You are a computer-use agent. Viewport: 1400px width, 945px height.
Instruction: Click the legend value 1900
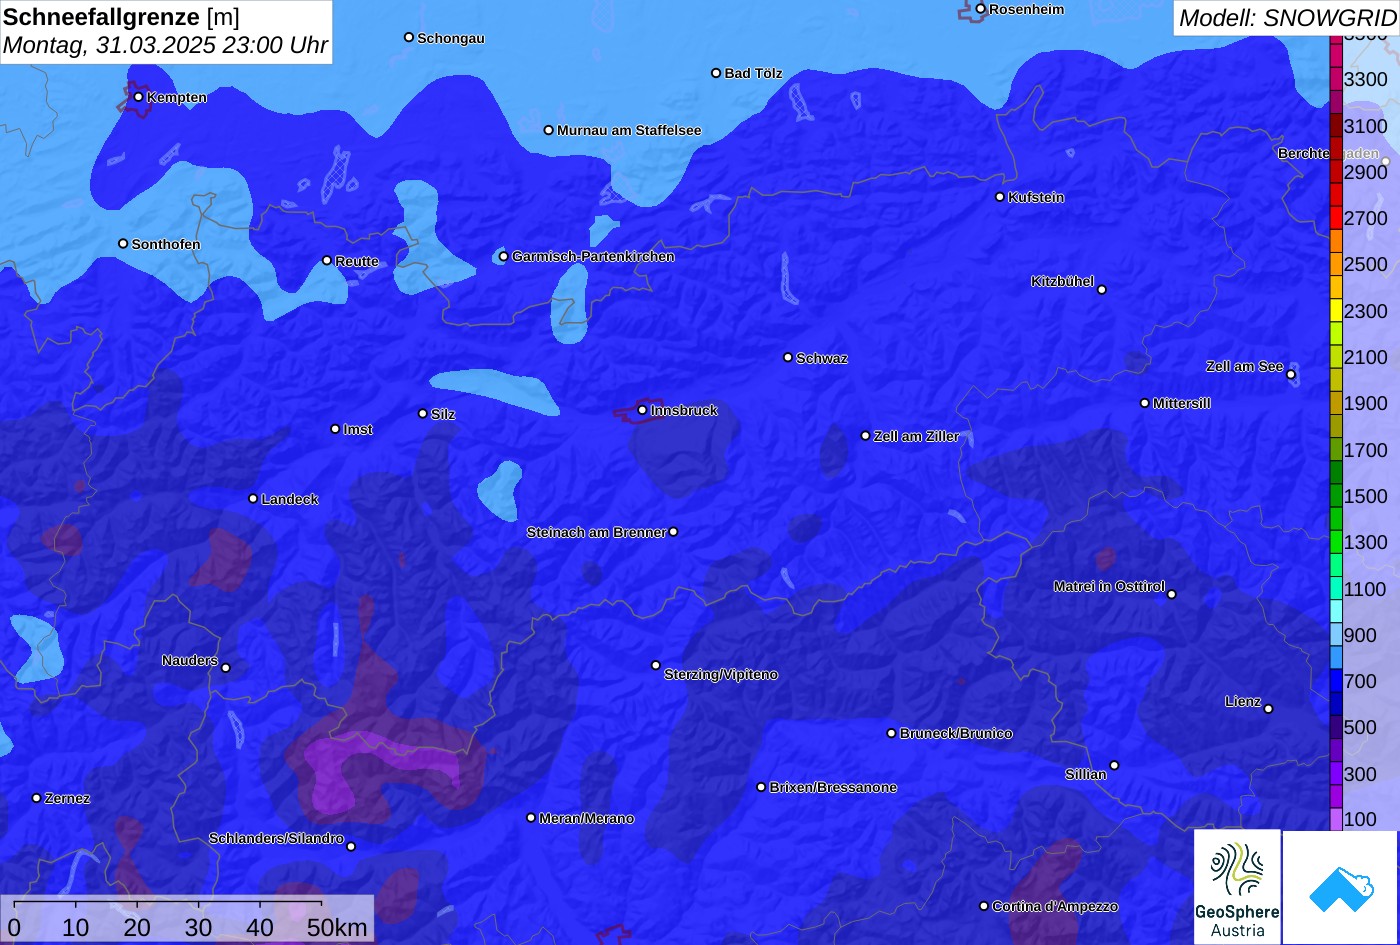pyautogui.click(x=1366, y=403)
